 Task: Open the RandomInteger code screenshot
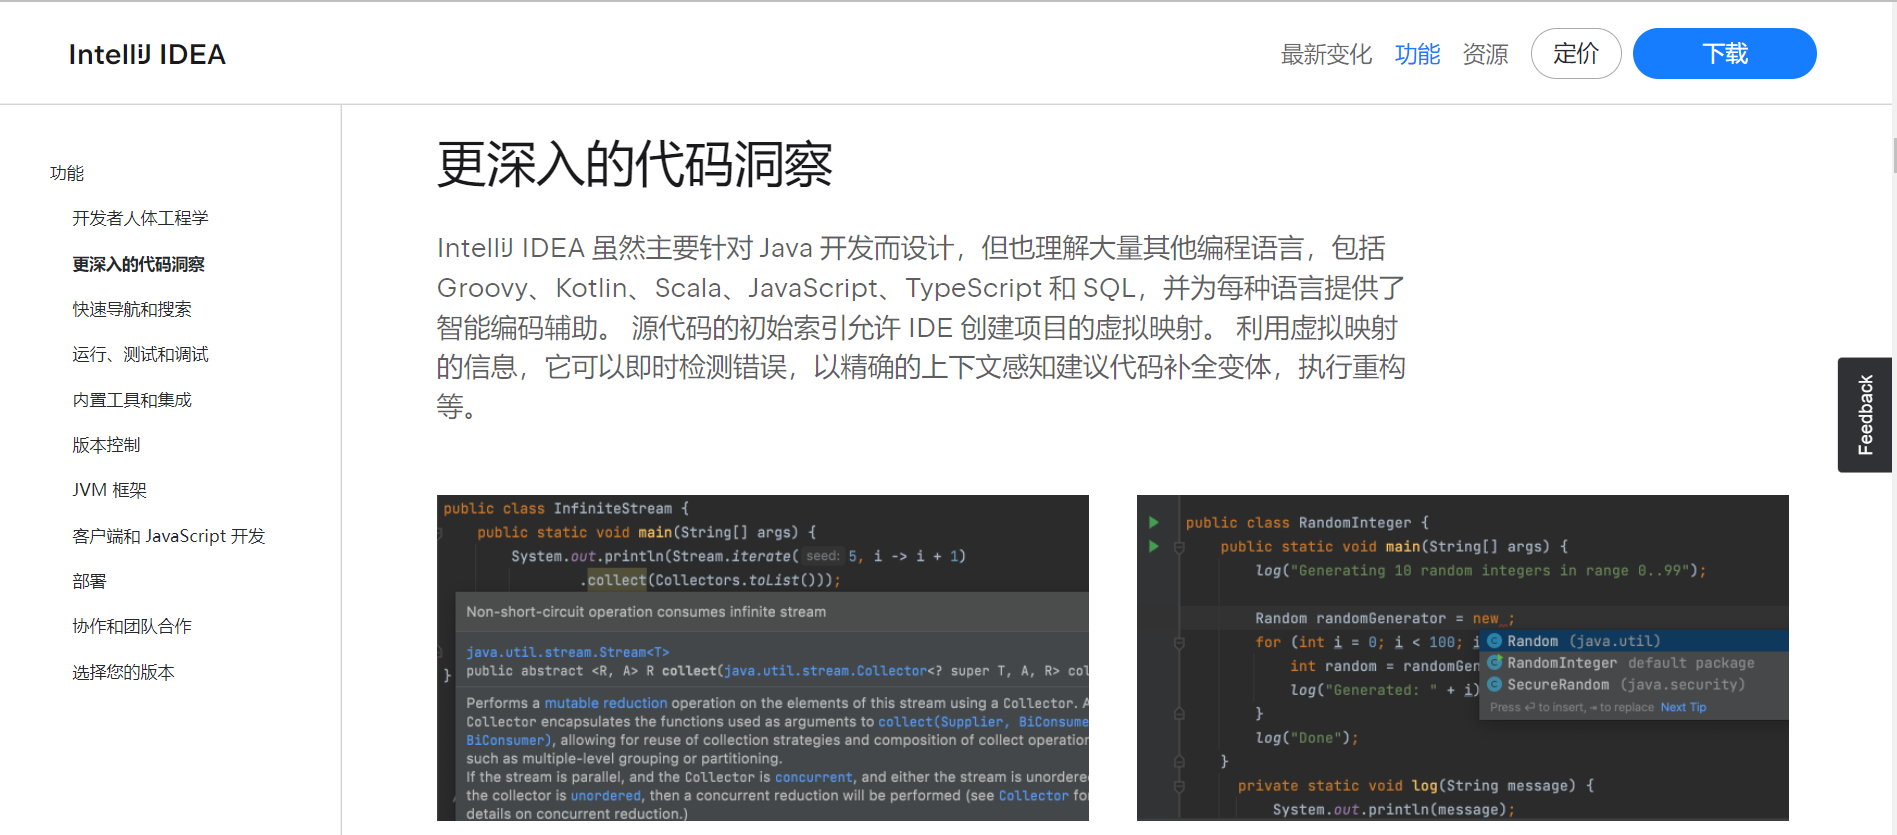pos(1462,658)
